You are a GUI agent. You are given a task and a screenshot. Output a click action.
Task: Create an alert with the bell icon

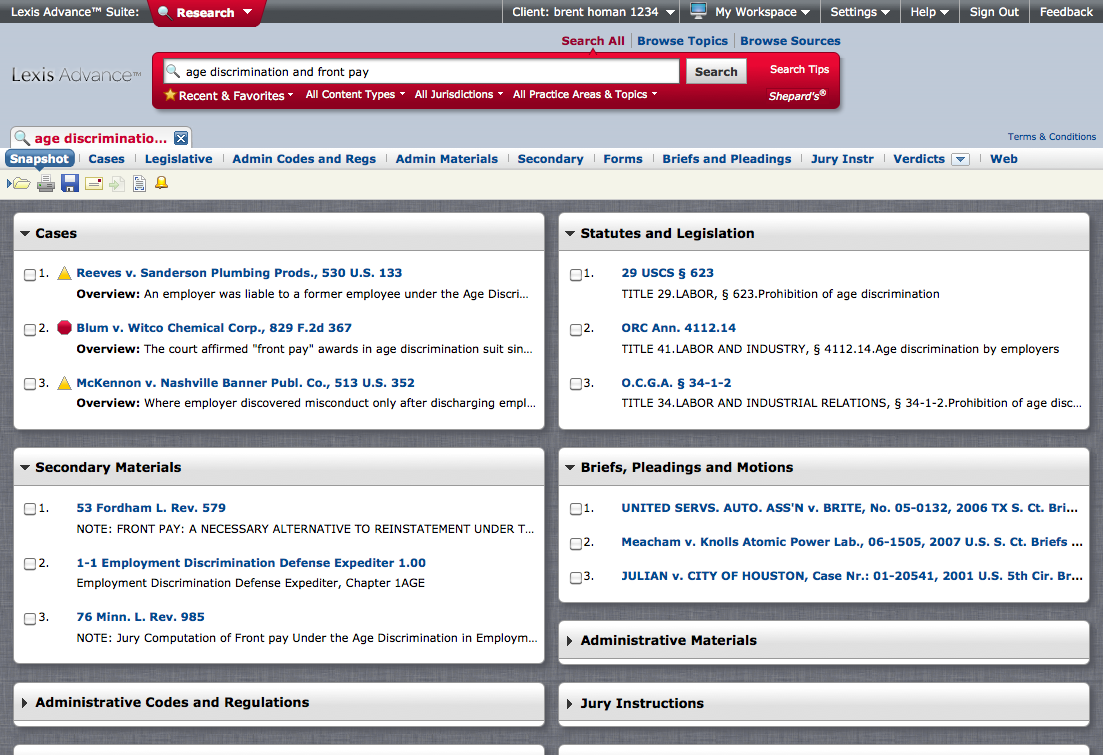click(x=161, y=183)
